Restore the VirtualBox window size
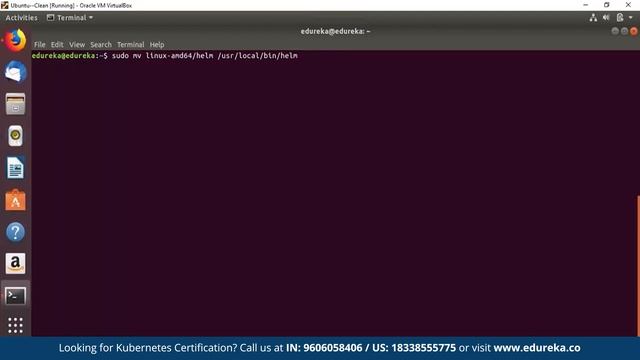This screenshot has height=360, width=640. click(x=607, y=5)
